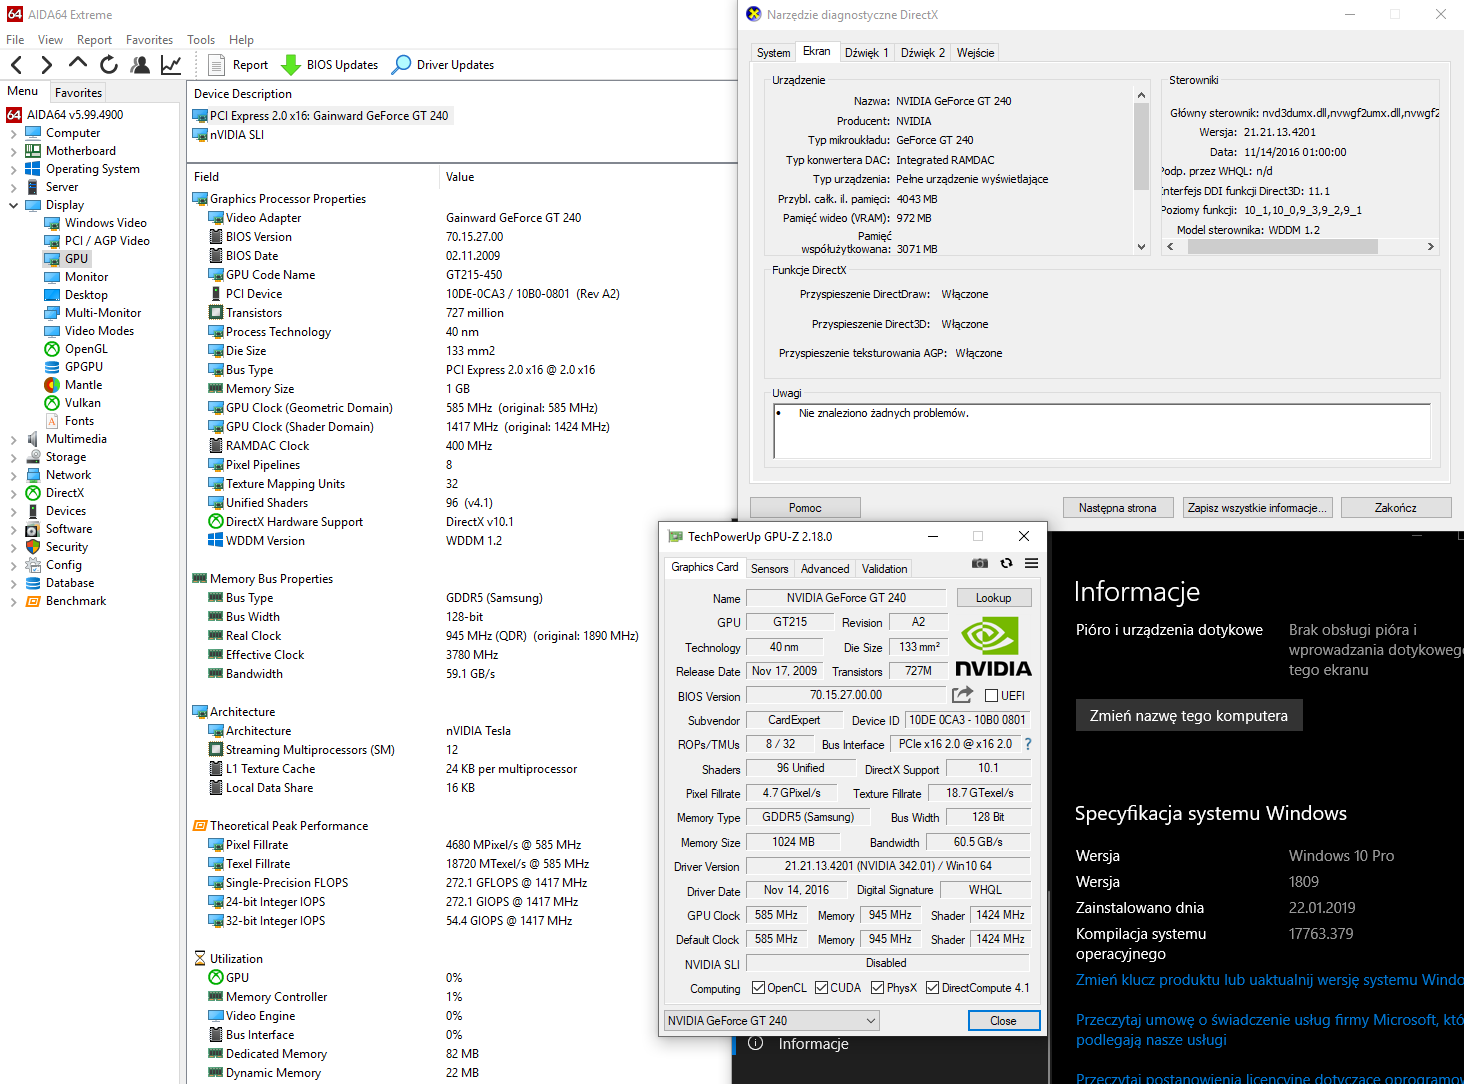The height and width of the screenshot is (1084, 1464).
Task: Open the AIDA64 graph icon in toolbar
Action: tap(171, 65)
